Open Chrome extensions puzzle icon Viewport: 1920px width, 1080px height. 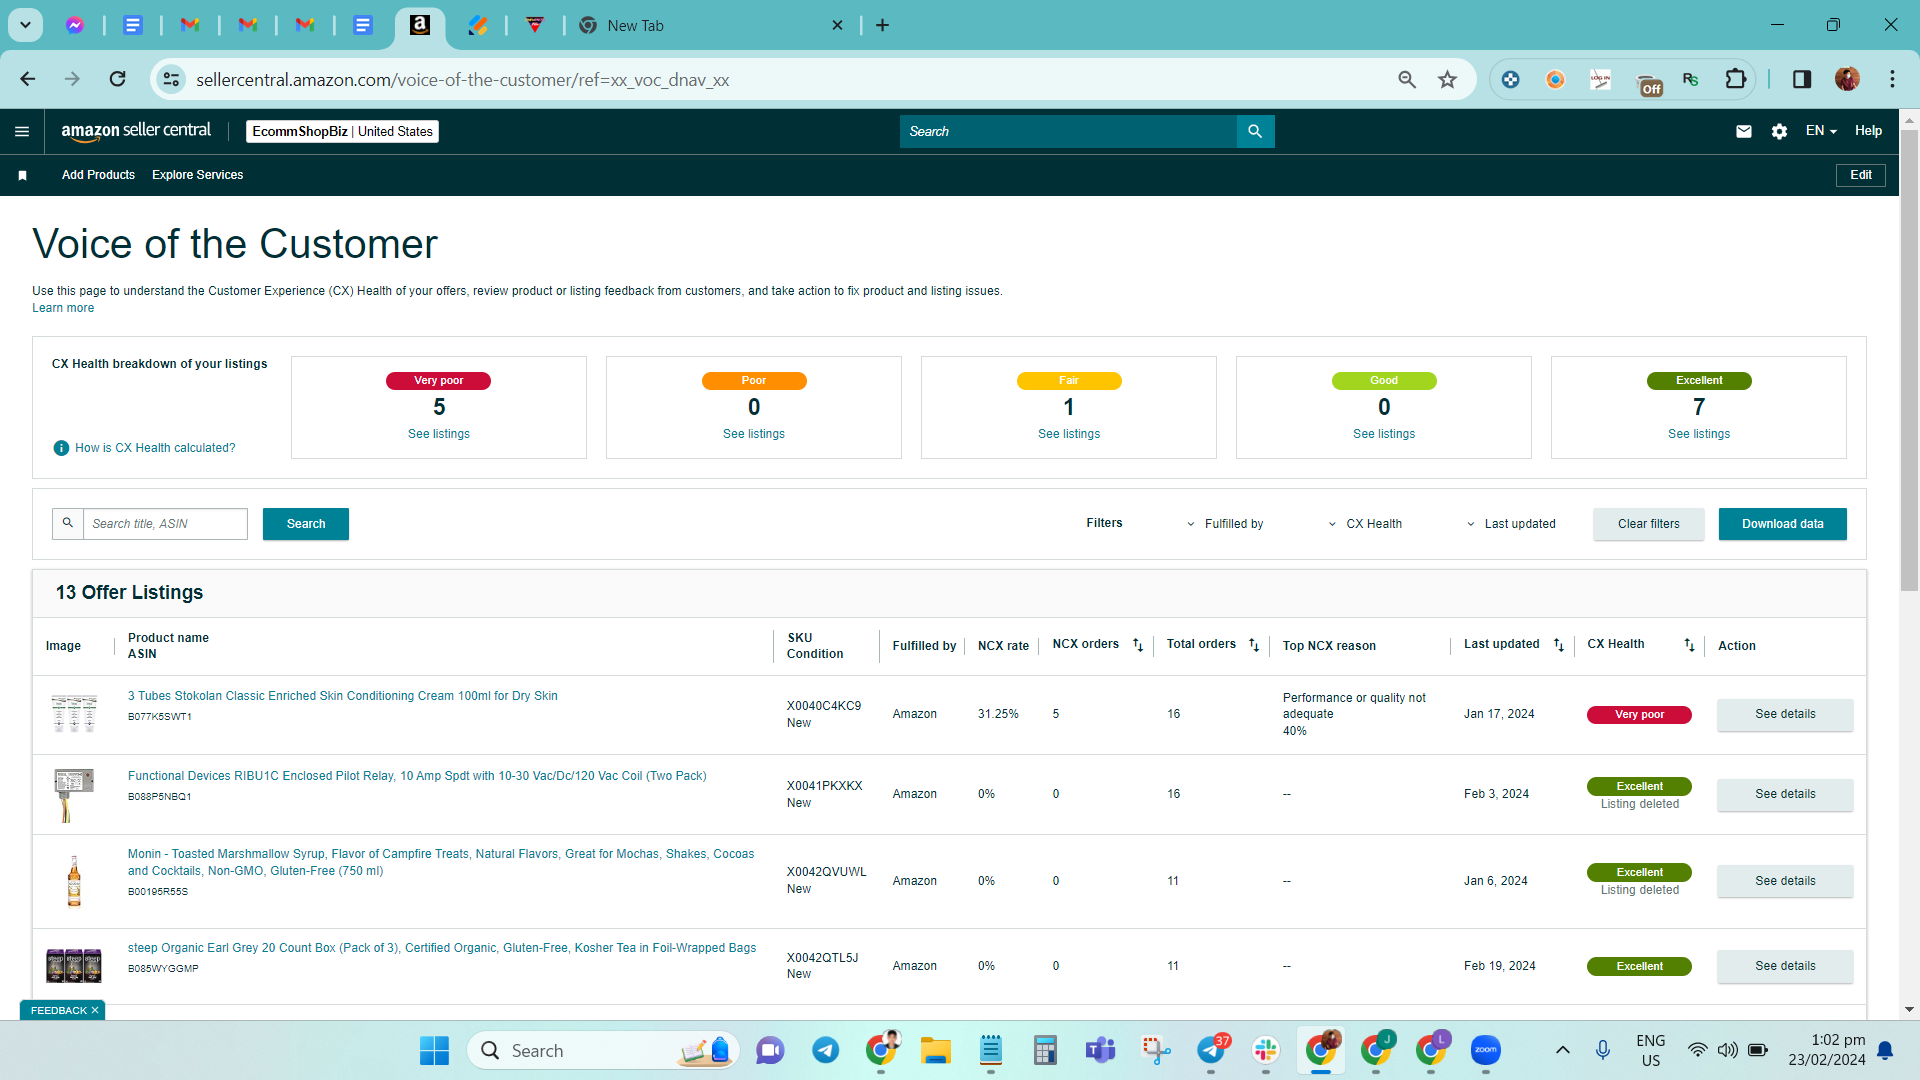[x=1736, y=79]
